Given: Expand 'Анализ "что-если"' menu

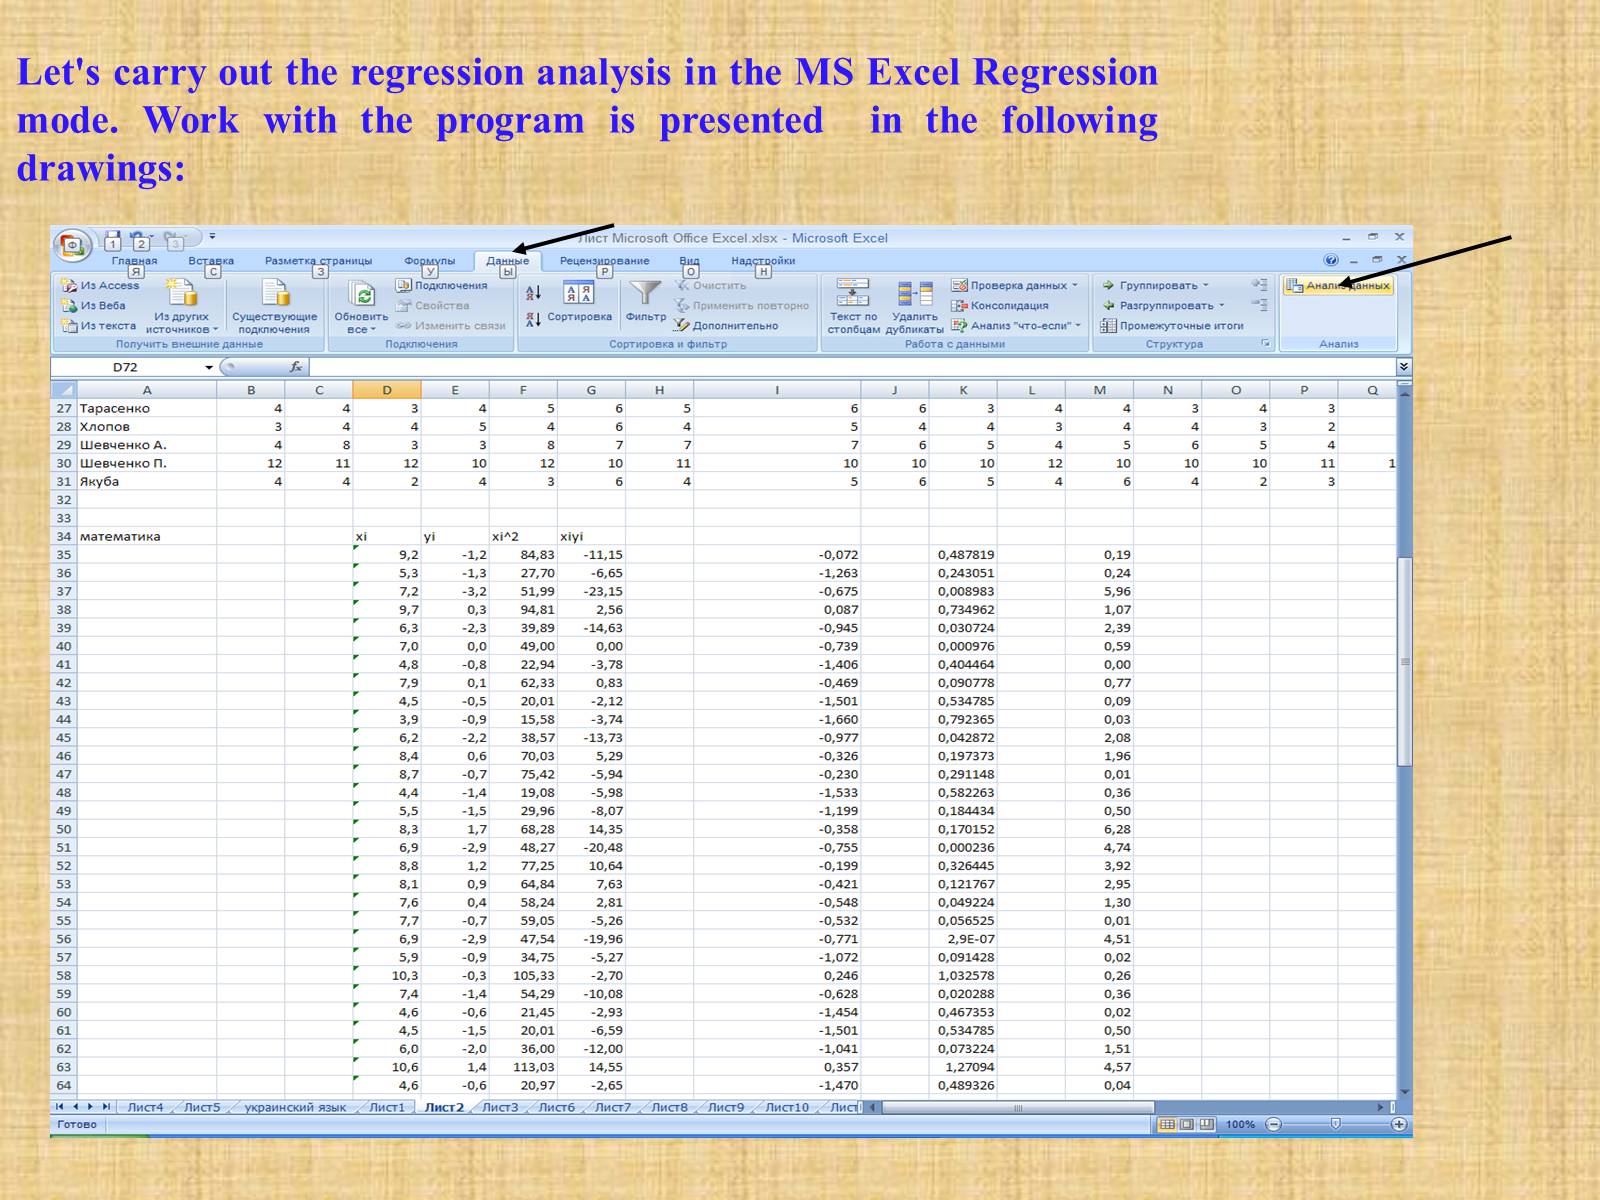Looking at the screenshot, I should coord(1016,325).
